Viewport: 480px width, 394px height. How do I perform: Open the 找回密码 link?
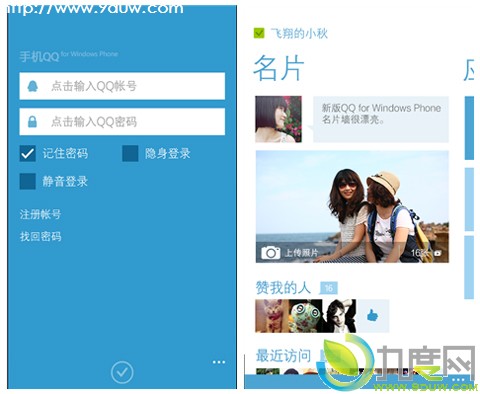(40, 236)
